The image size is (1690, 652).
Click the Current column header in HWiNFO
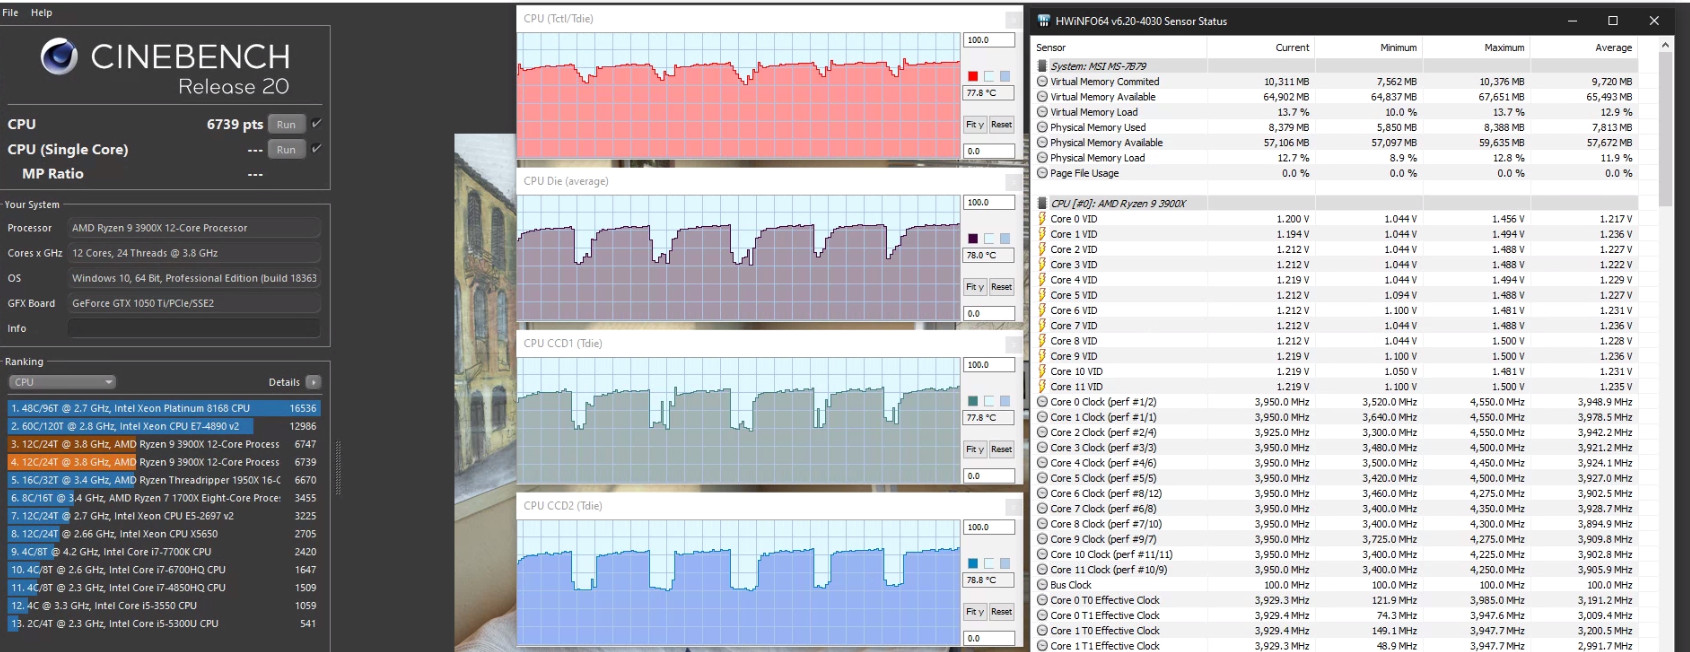[1260, 47]
